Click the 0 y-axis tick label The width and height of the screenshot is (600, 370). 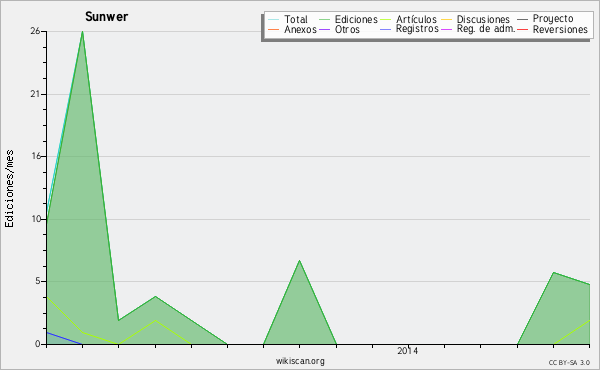click(x=38, y=344)
